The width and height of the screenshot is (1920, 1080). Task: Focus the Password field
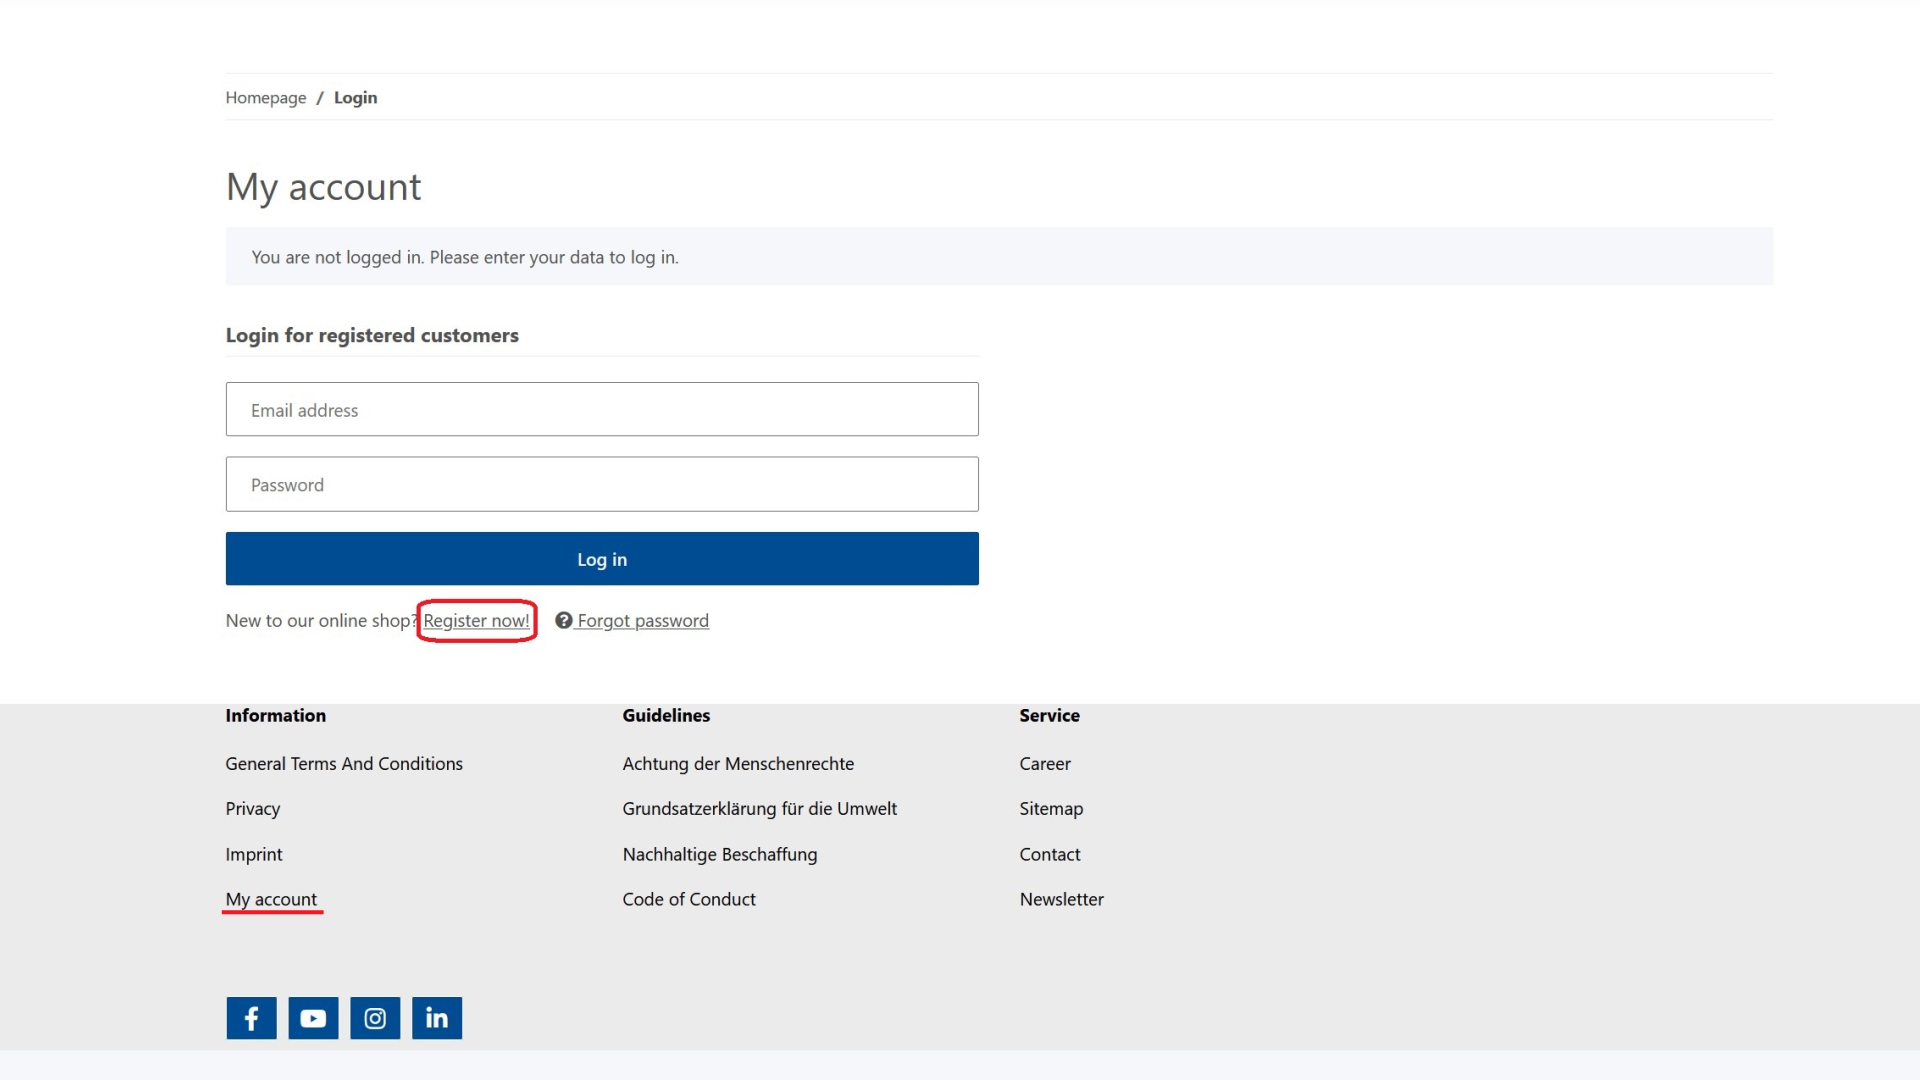602,484
